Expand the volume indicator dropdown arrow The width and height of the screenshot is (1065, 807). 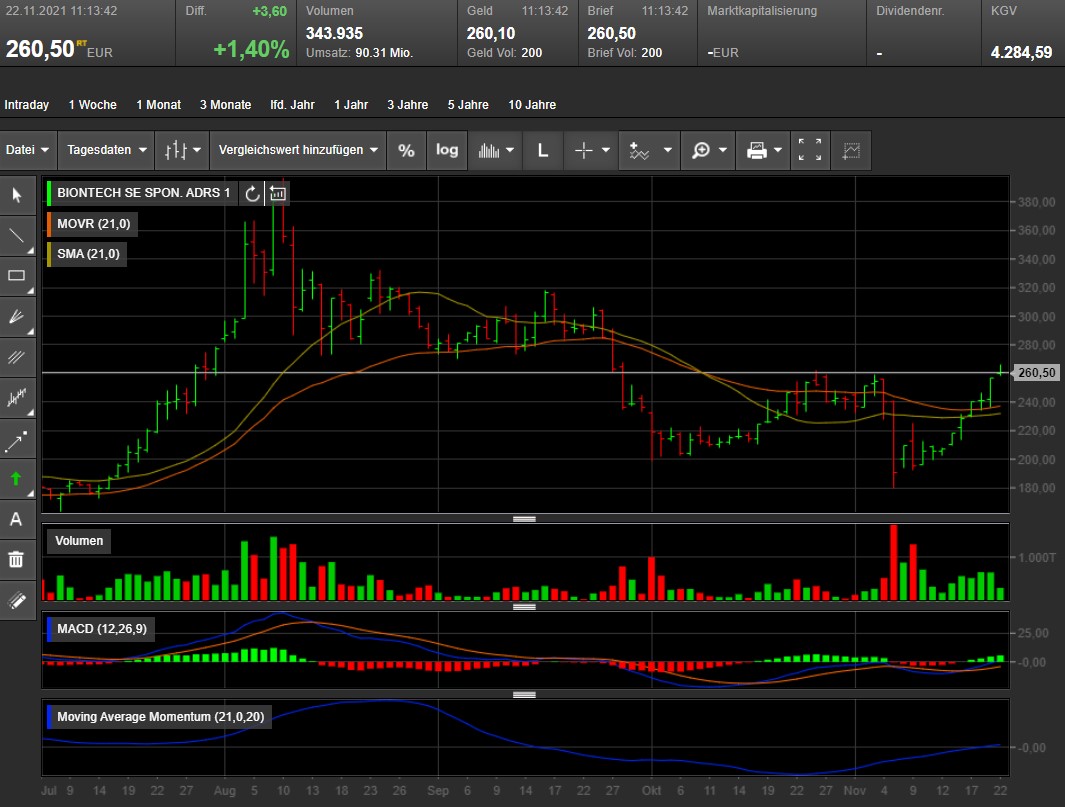pos(510,150)
